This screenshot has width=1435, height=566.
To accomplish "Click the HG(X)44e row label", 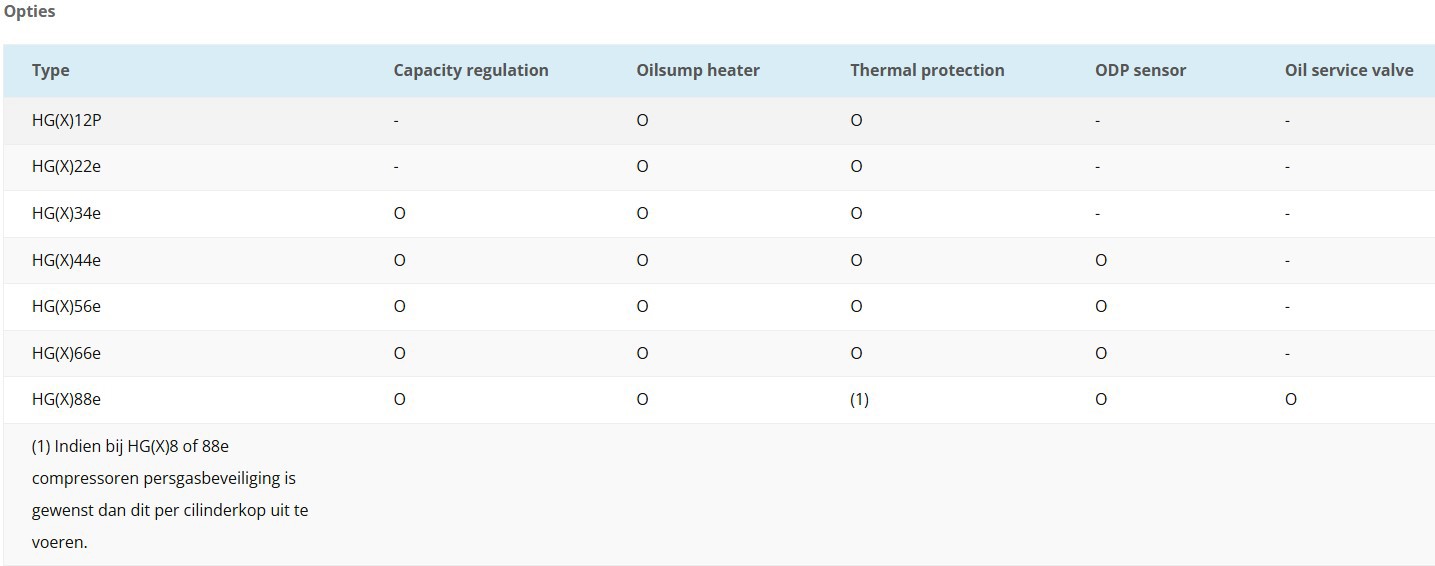I will click(66, 260).
